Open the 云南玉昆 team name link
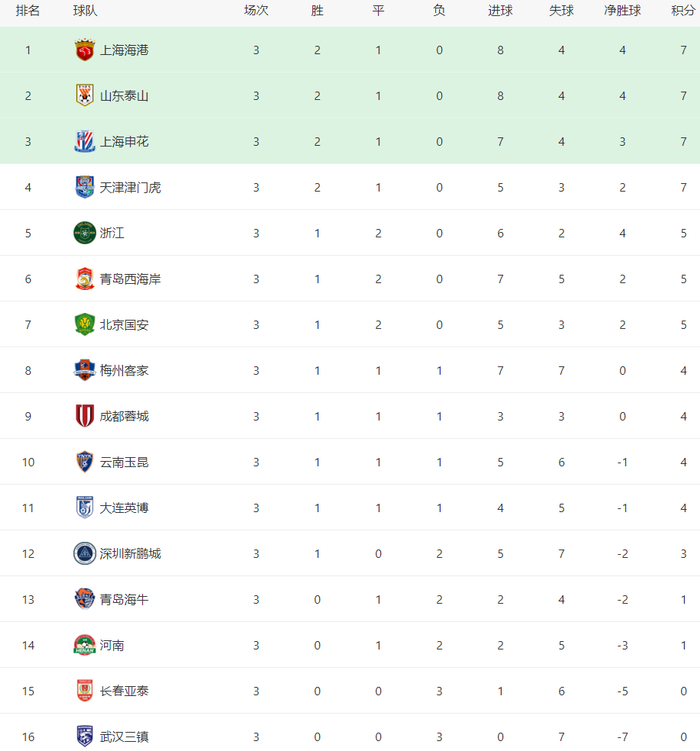Screen dimensions: 700x751 pos(124,462)
